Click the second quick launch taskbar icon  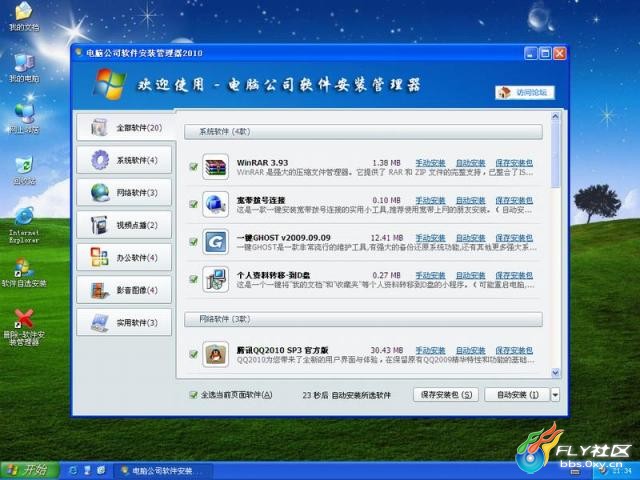87,471
